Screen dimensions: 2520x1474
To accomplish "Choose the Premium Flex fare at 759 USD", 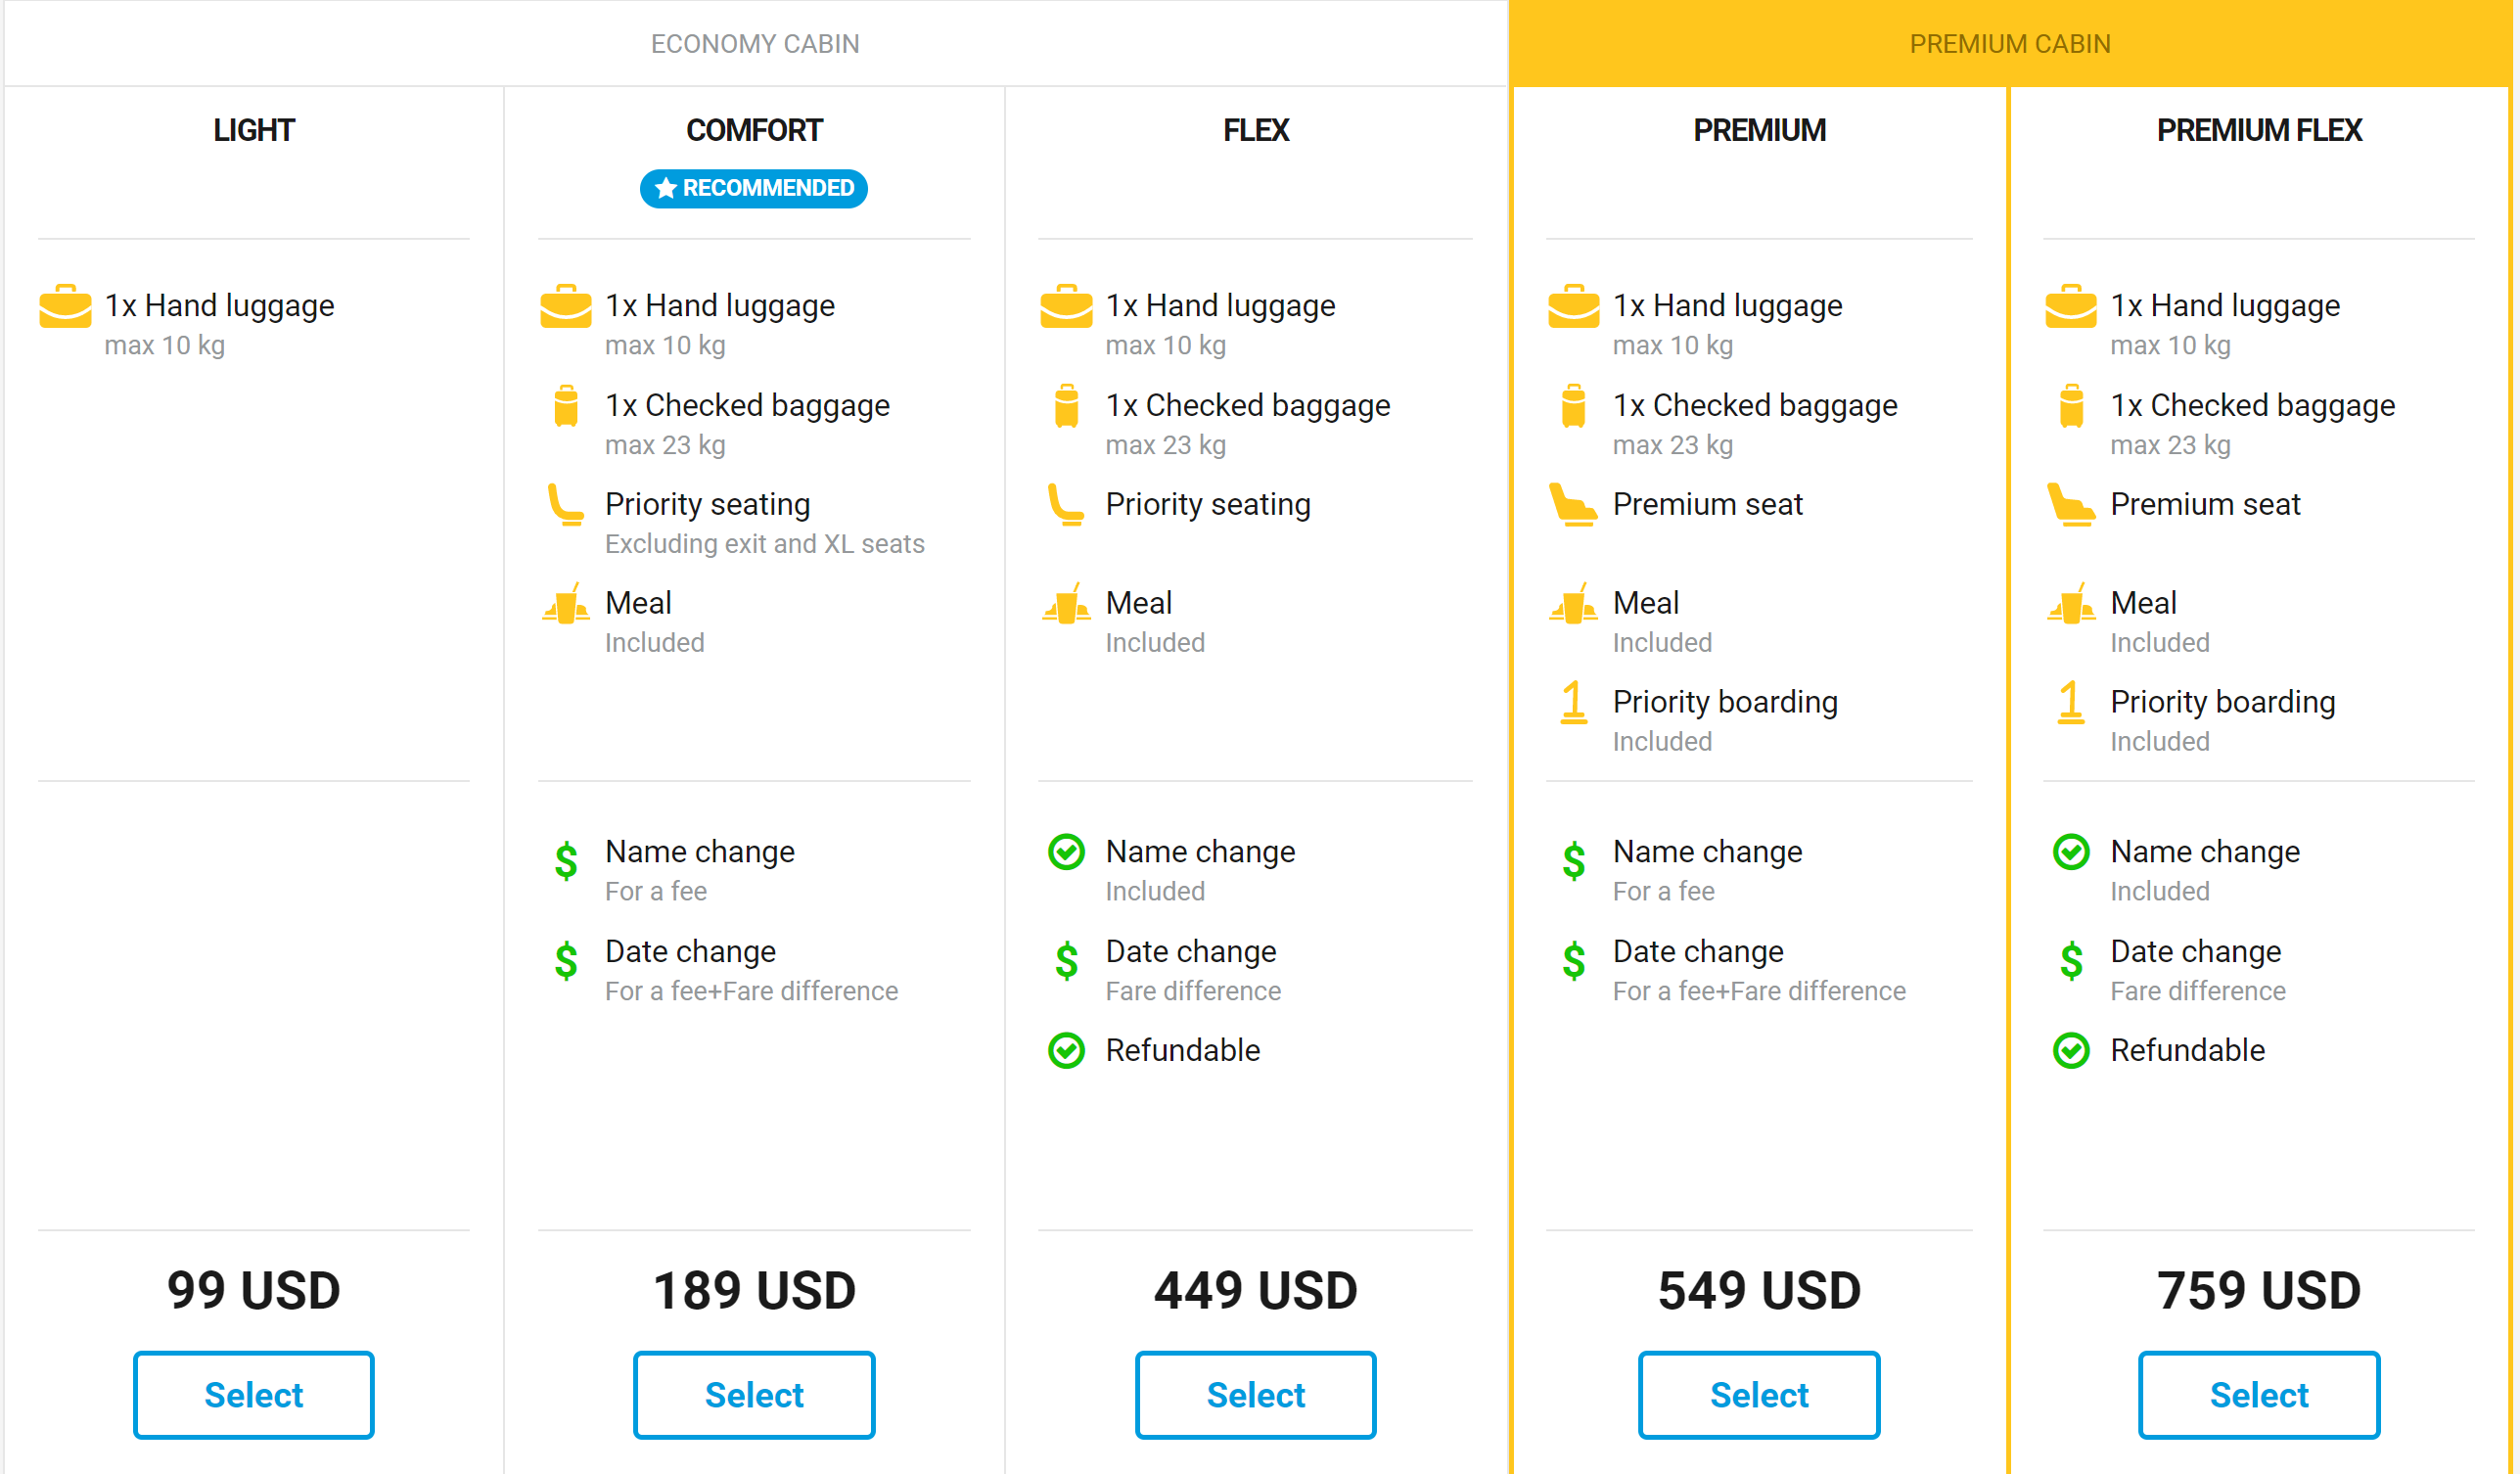I will 2259,1395.
